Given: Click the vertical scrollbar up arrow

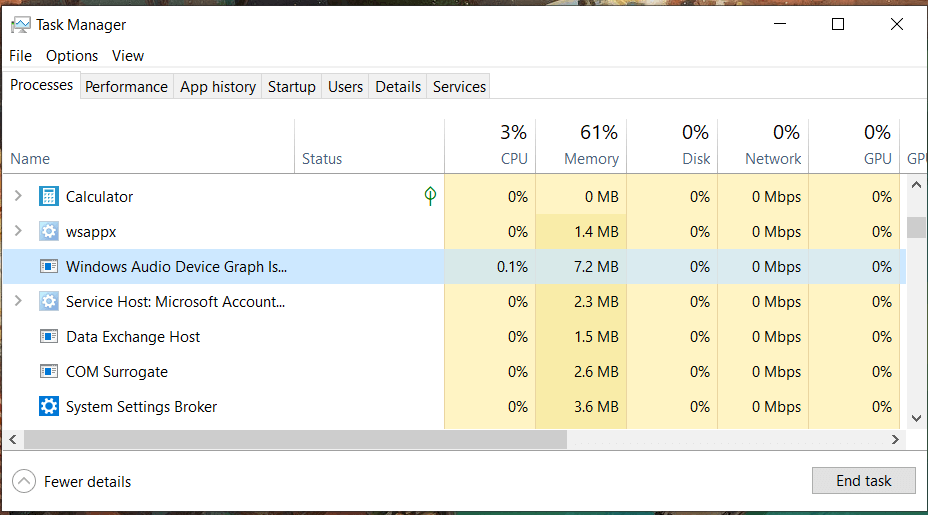Looking at the screenshot, I should (916, 185).
